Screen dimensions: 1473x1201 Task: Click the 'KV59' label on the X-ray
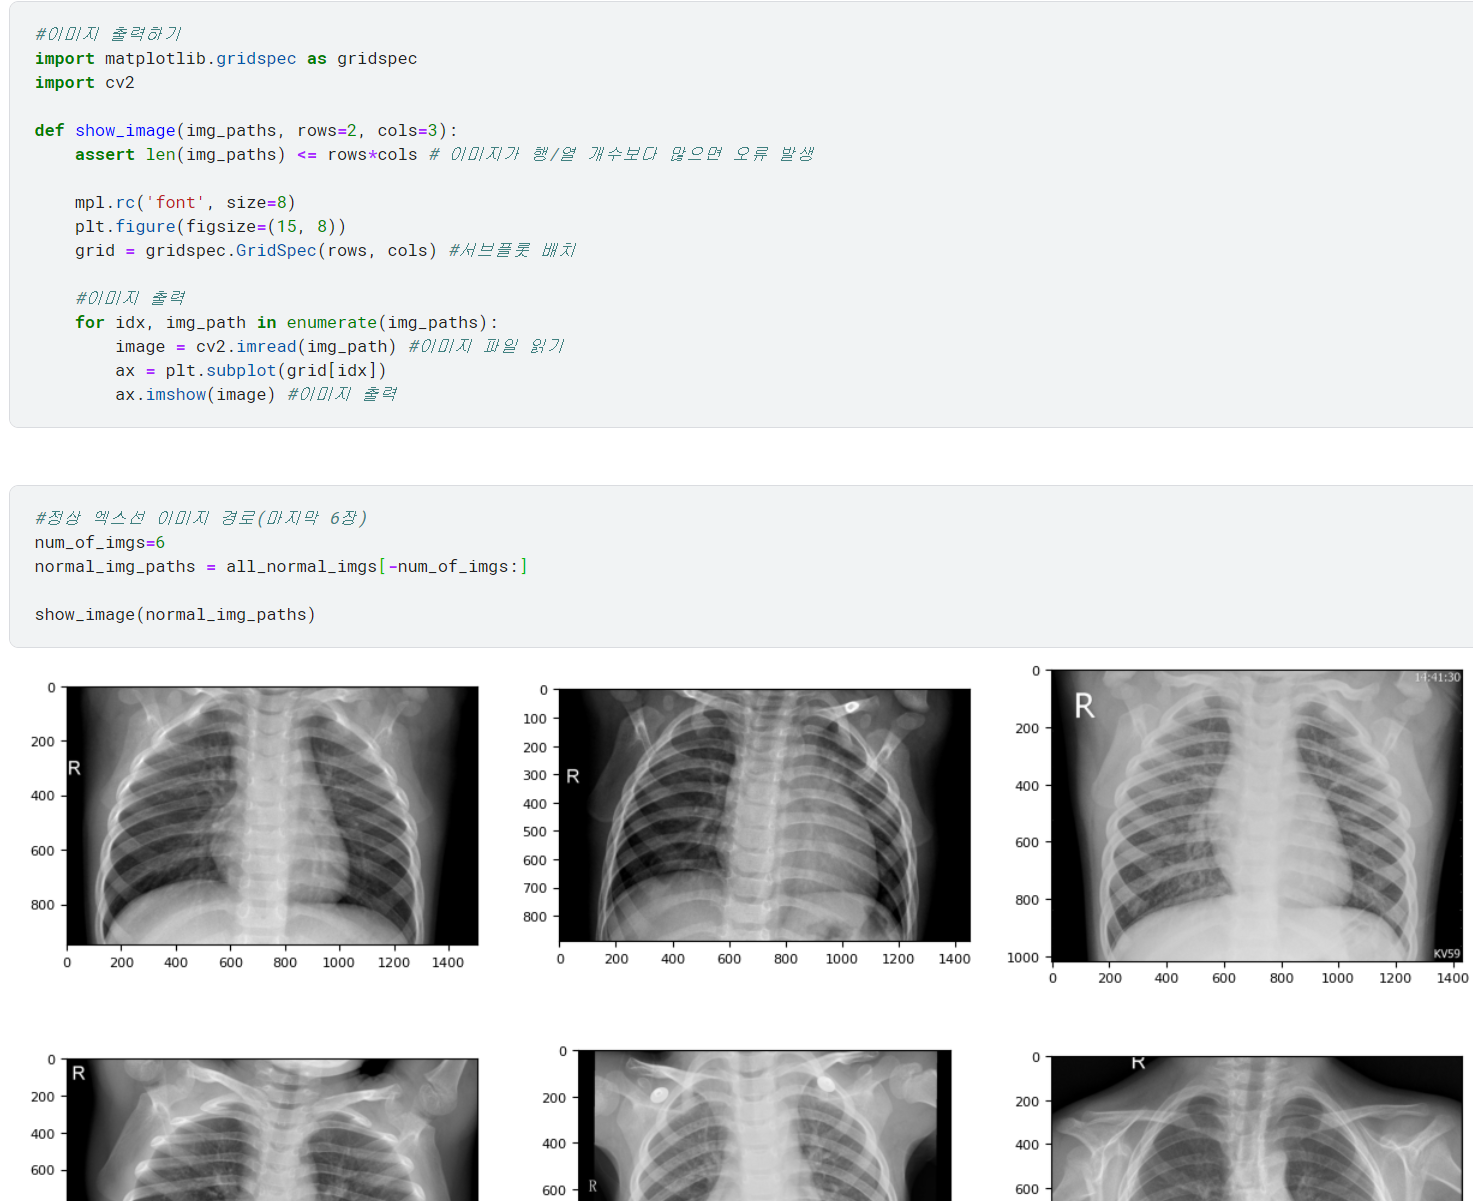click(1446, 954)
